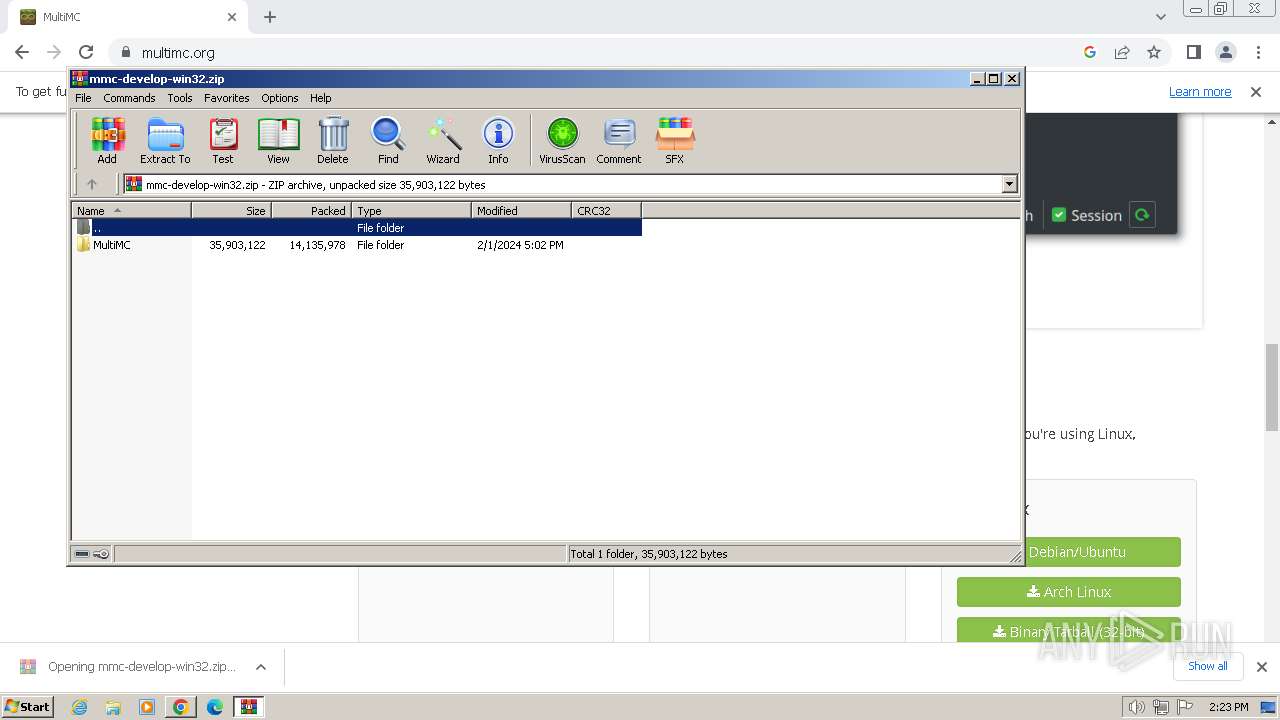
Task: Open the Help menu
Action: tap(320, 98)
